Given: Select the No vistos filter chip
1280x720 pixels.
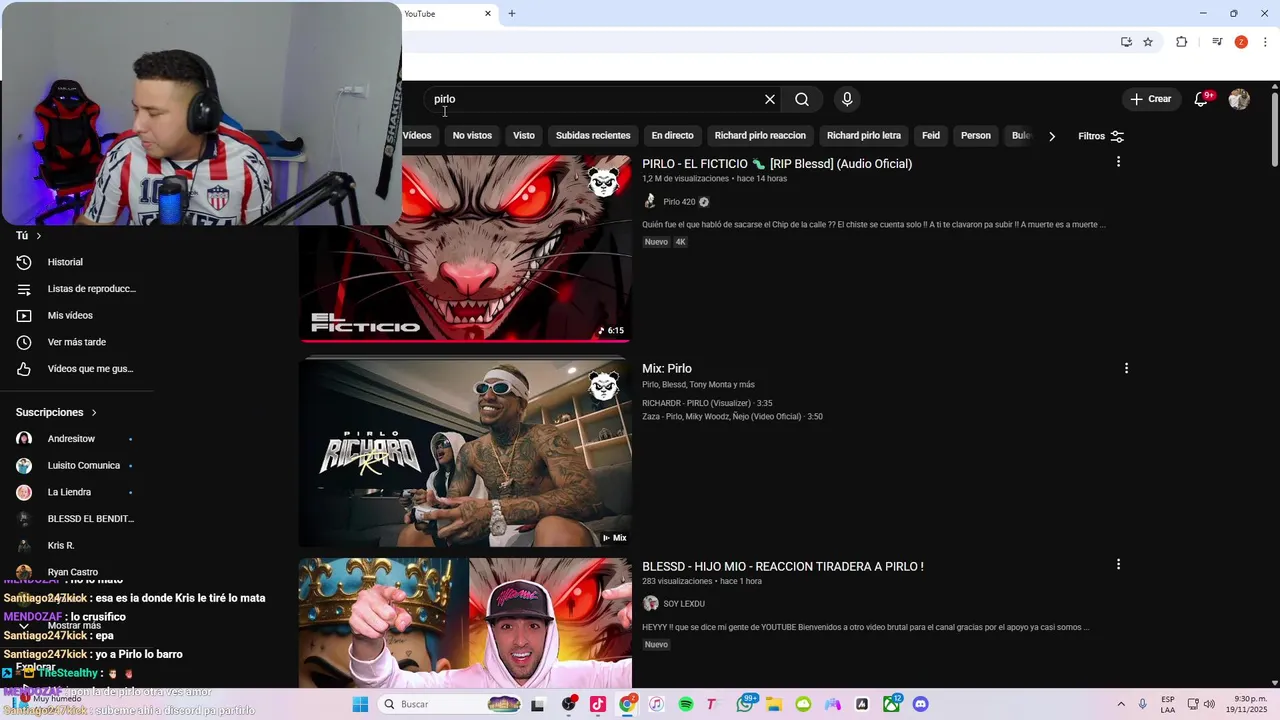Looking at the screenshot, I should (x=472, y=136).
